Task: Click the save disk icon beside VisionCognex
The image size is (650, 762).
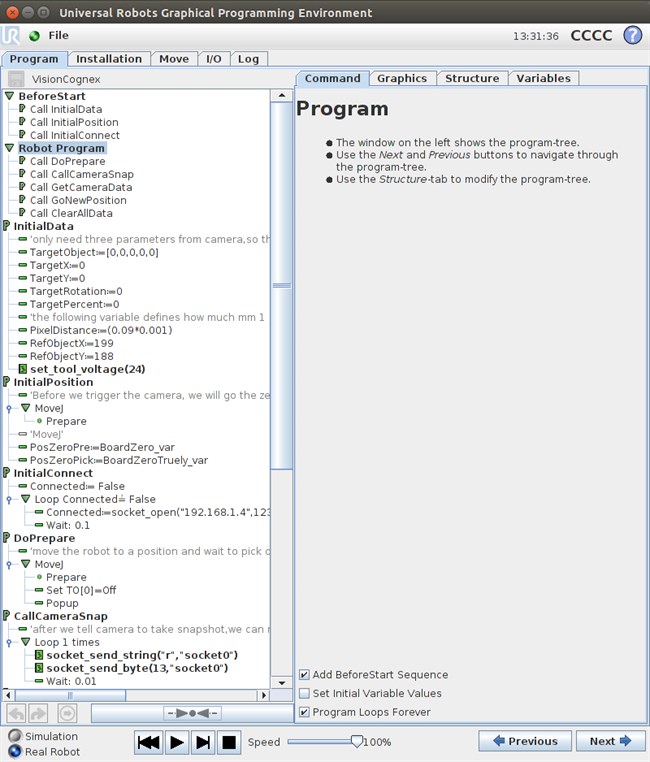Action: [16, 79]
